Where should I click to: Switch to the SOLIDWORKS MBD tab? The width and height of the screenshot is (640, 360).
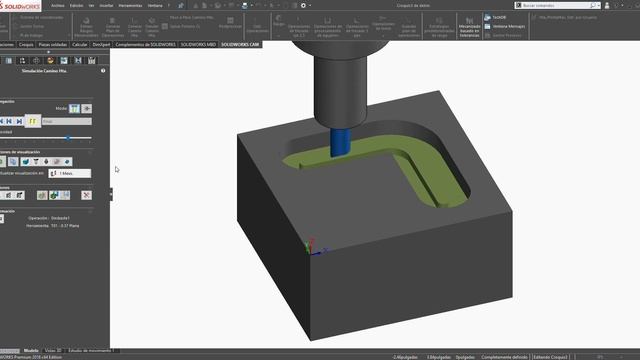[x=198, y=44]
